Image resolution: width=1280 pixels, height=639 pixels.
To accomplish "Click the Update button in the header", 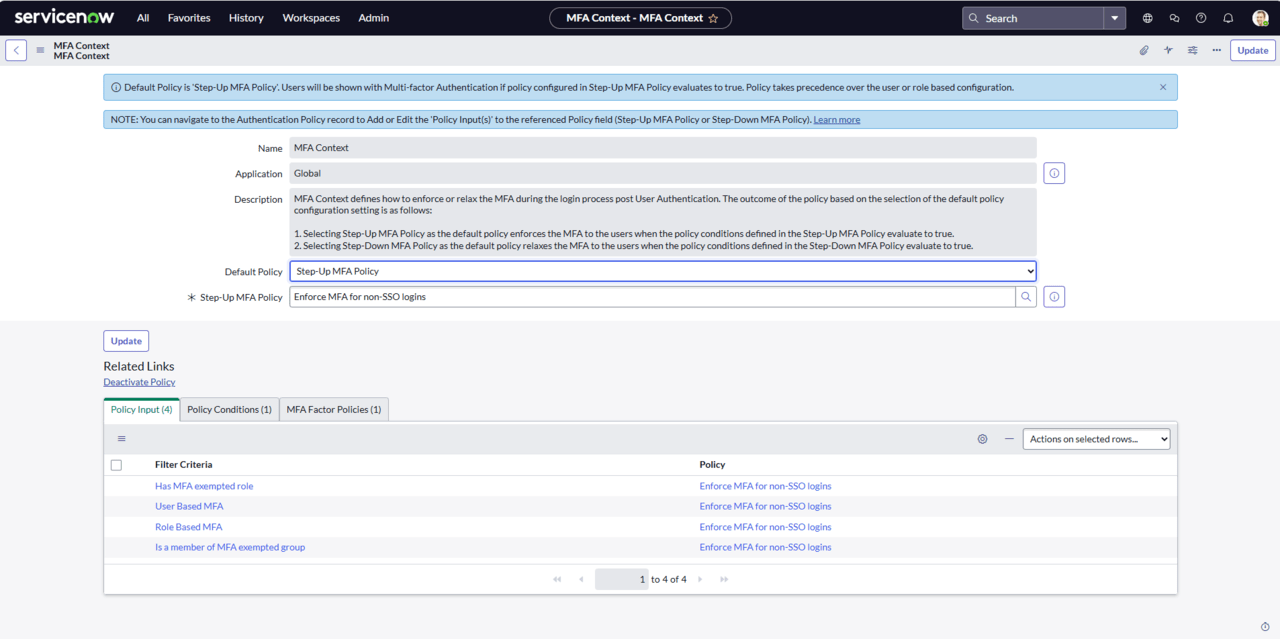I will 1252,50.
